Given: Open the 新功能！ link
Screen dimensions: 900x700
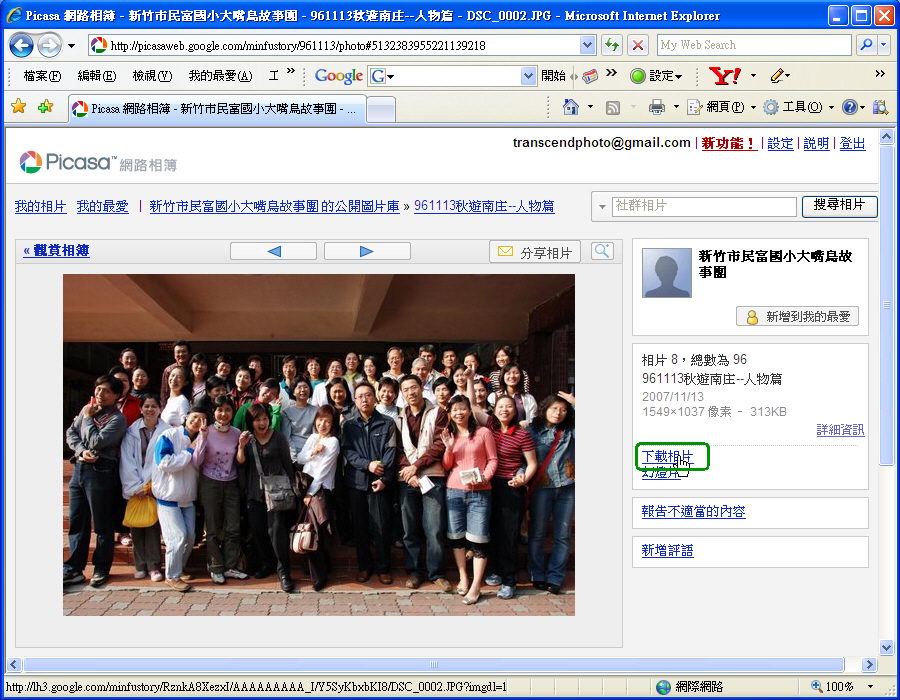Looking at the screenshot, I should [x=728, y=143].
